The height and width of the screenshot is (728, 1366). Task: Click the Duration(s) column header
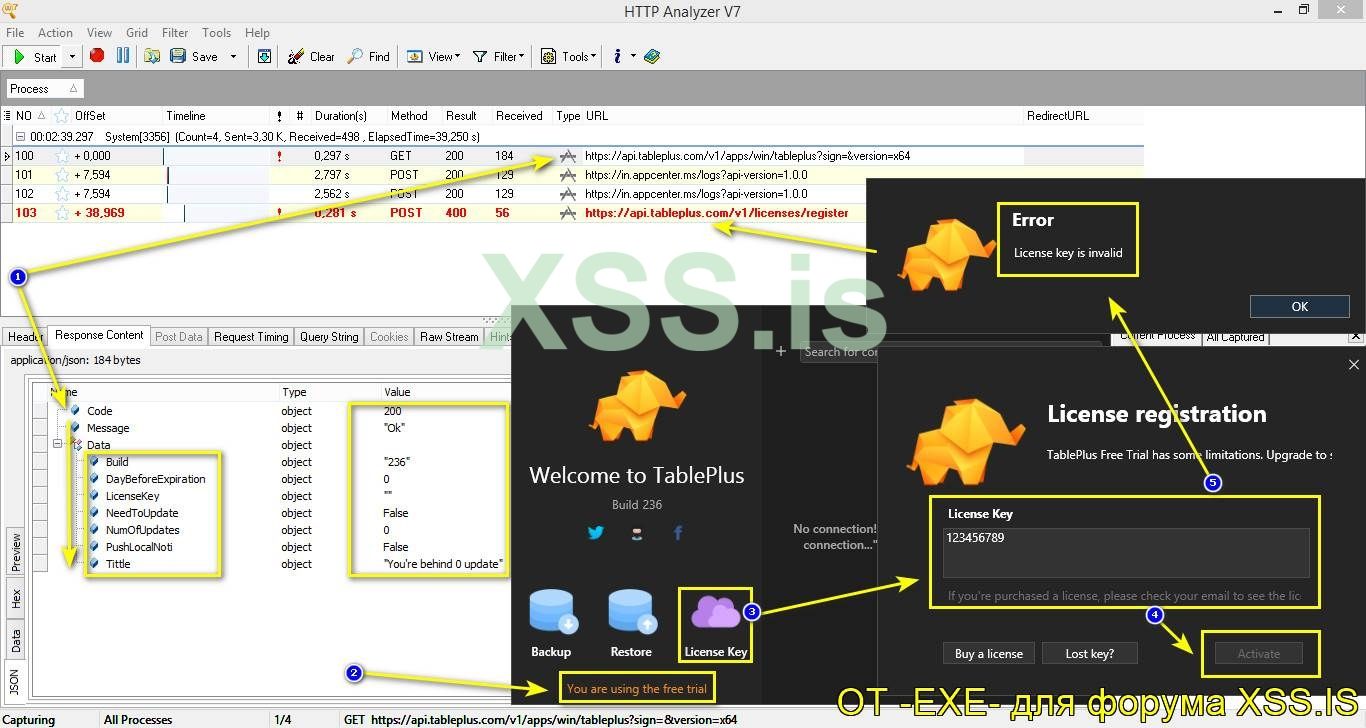(341, 116)
